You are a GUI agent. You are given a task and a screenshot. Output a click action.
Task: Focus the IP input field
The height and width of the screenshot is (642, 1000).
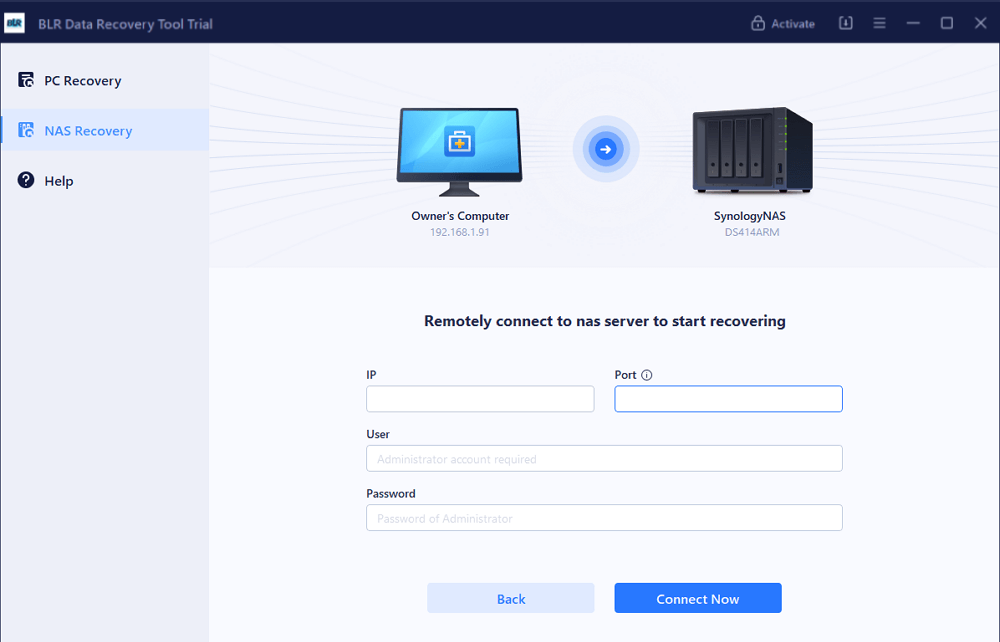click(480, 398)
